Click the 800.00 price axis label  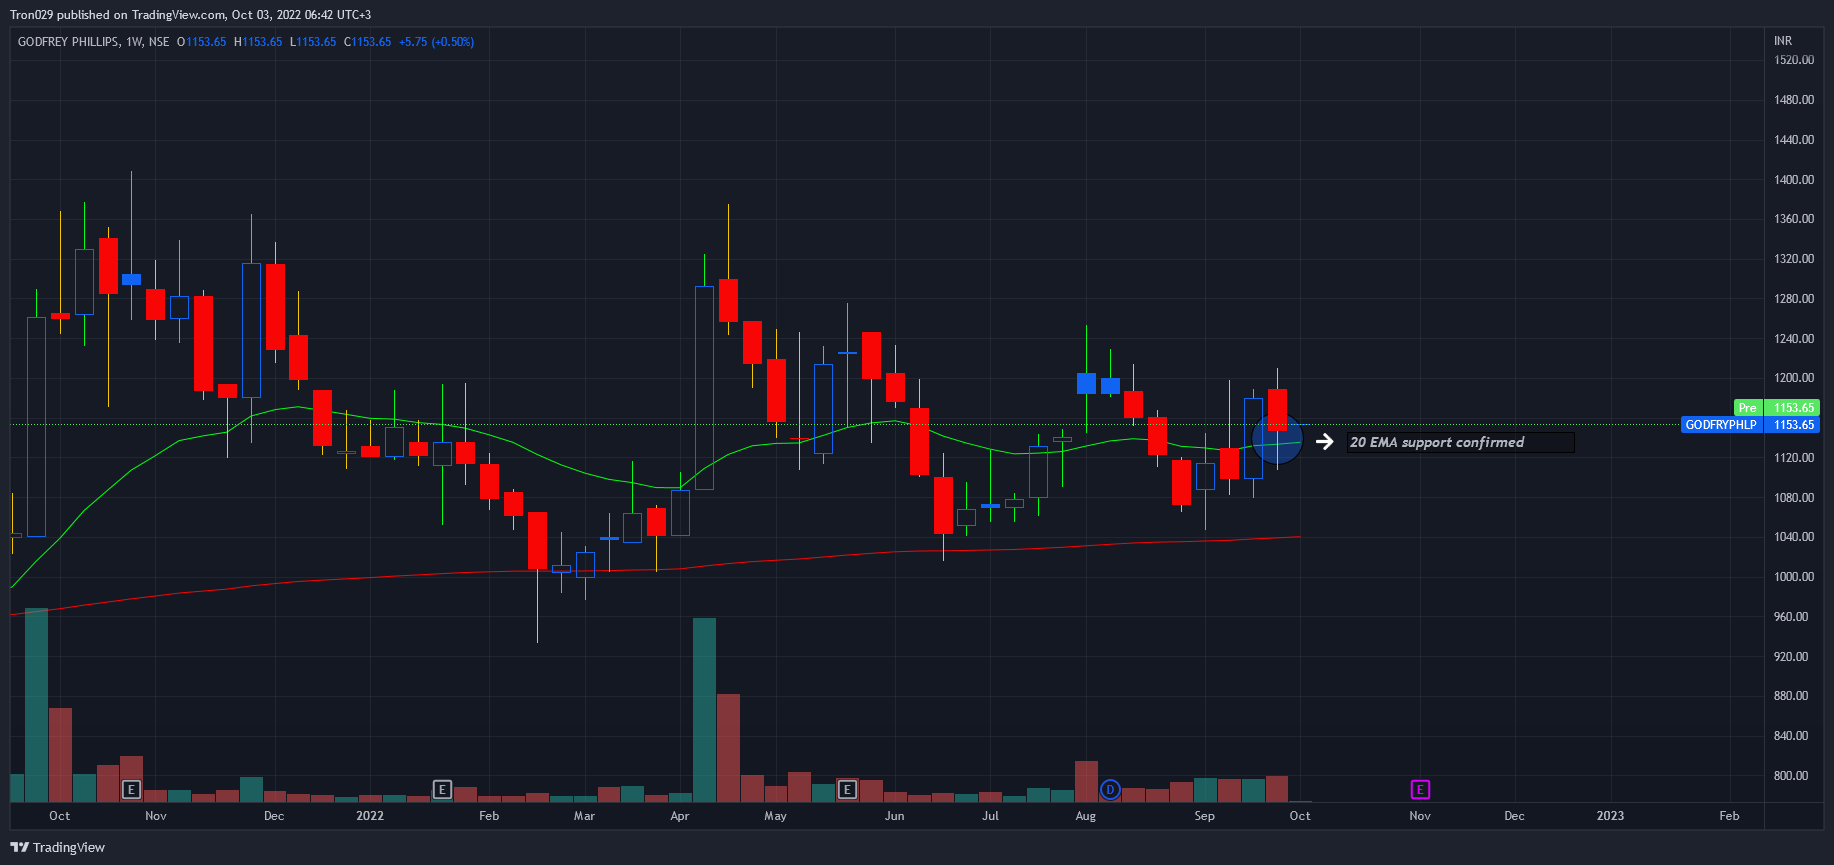(x=1791, y=776)
